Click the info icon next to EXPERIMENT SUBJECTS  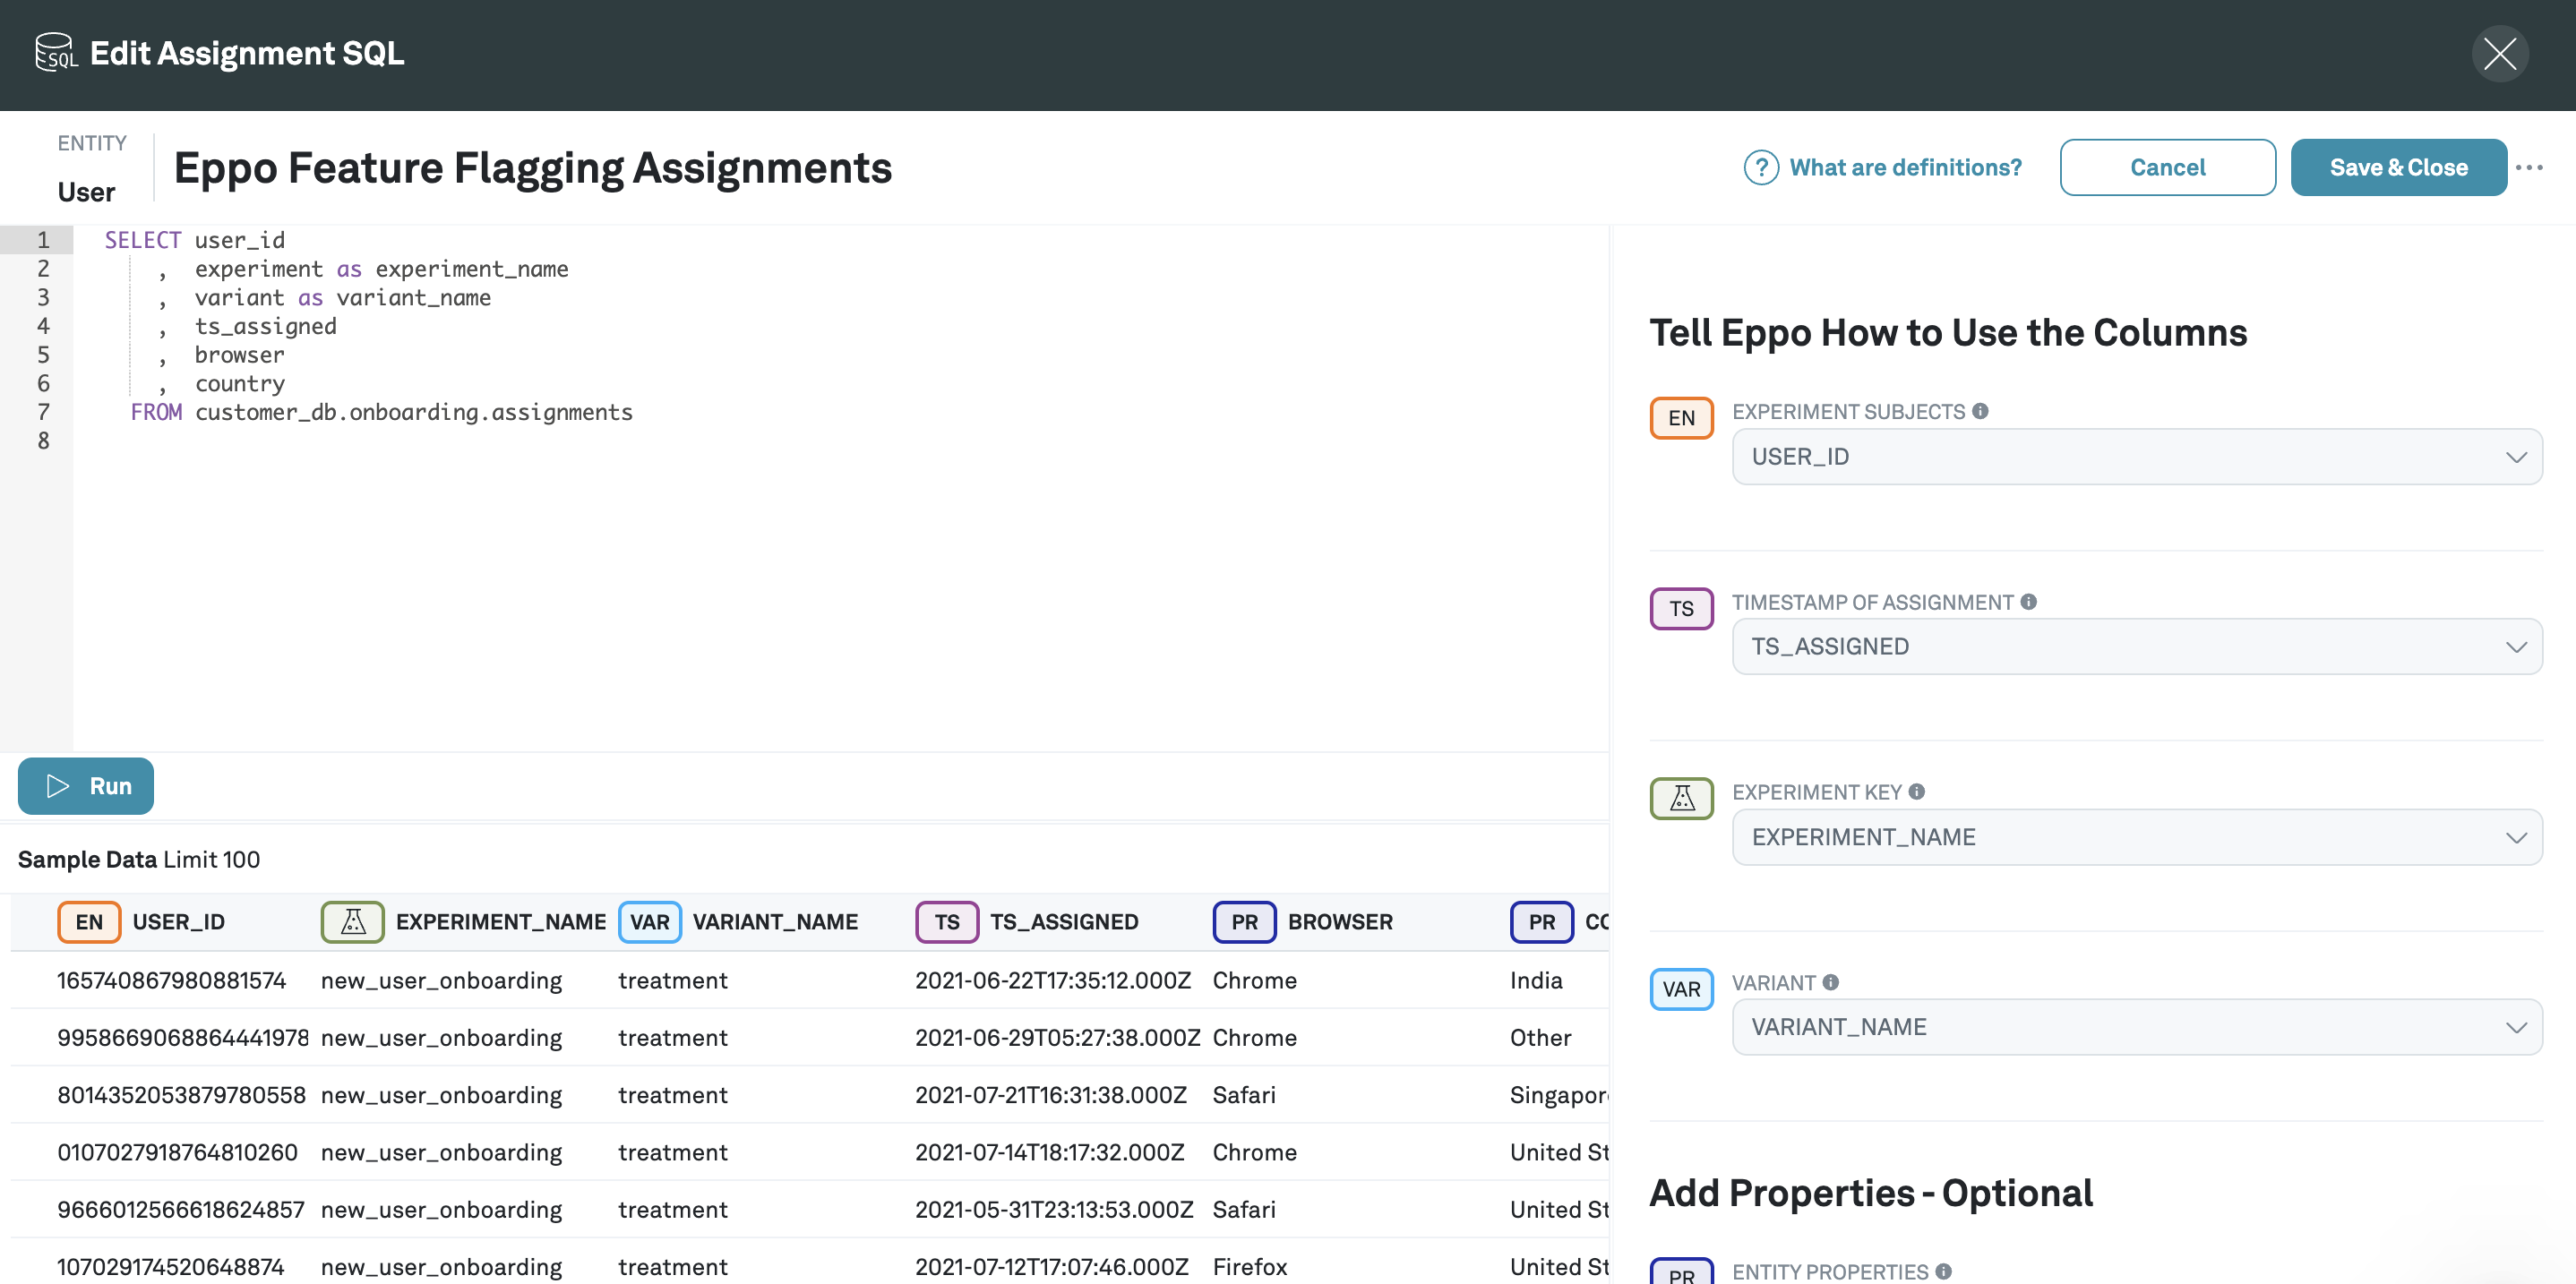[x=1982, y=410]
